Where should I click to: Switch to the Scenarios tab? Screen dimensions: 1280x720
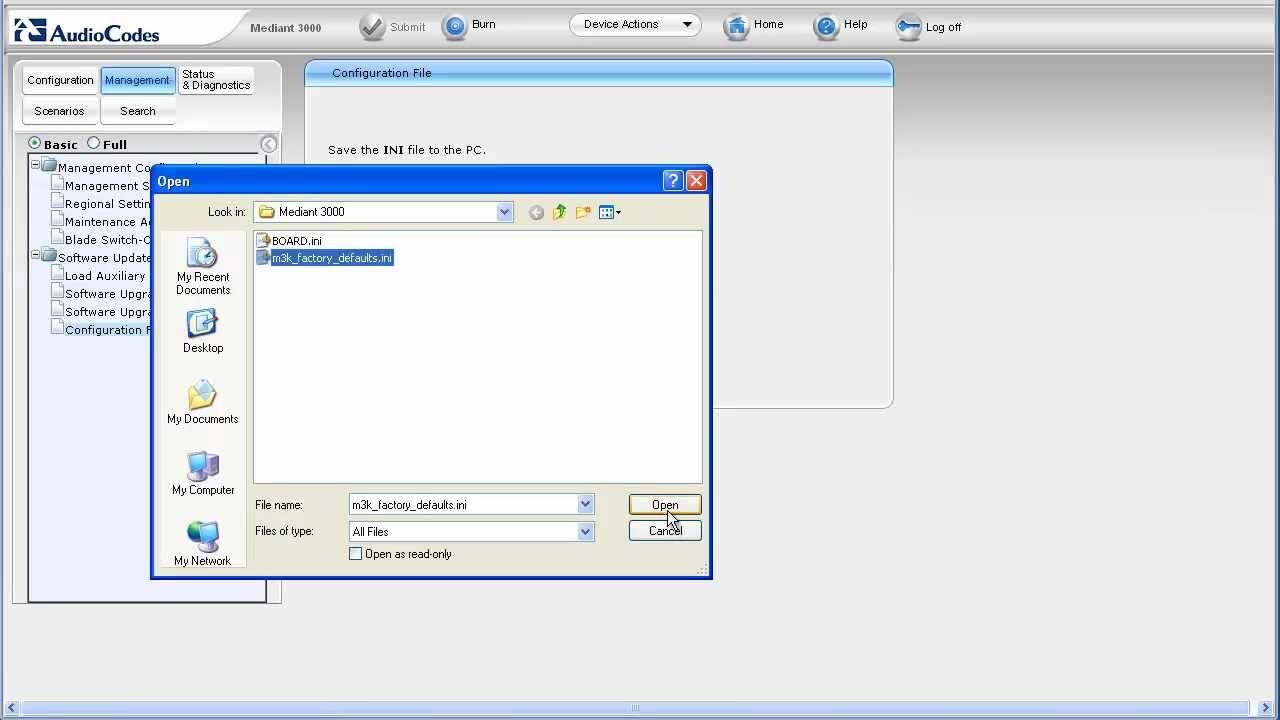click(59, 111)
